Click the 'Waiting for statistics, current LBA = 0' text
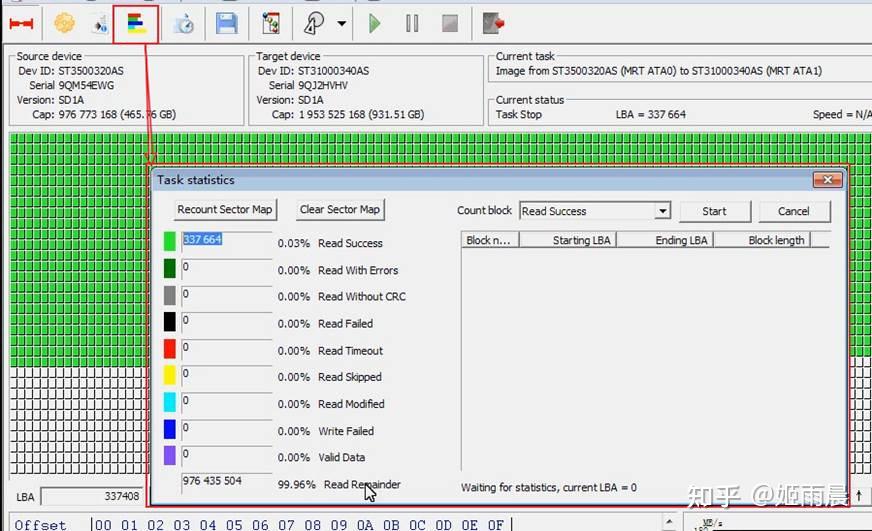Screen dimensions: 872x531 [549, 488]
